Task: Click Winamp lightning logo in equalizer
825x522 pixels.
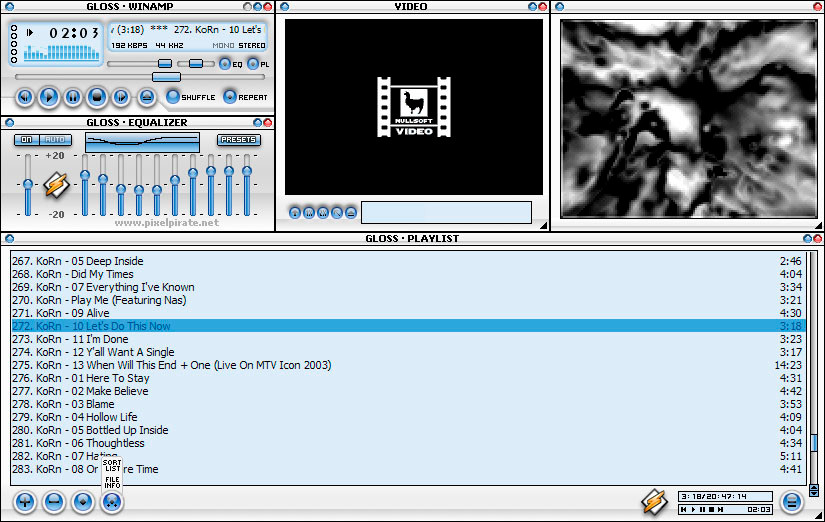Action: click(x=56, y=185)
